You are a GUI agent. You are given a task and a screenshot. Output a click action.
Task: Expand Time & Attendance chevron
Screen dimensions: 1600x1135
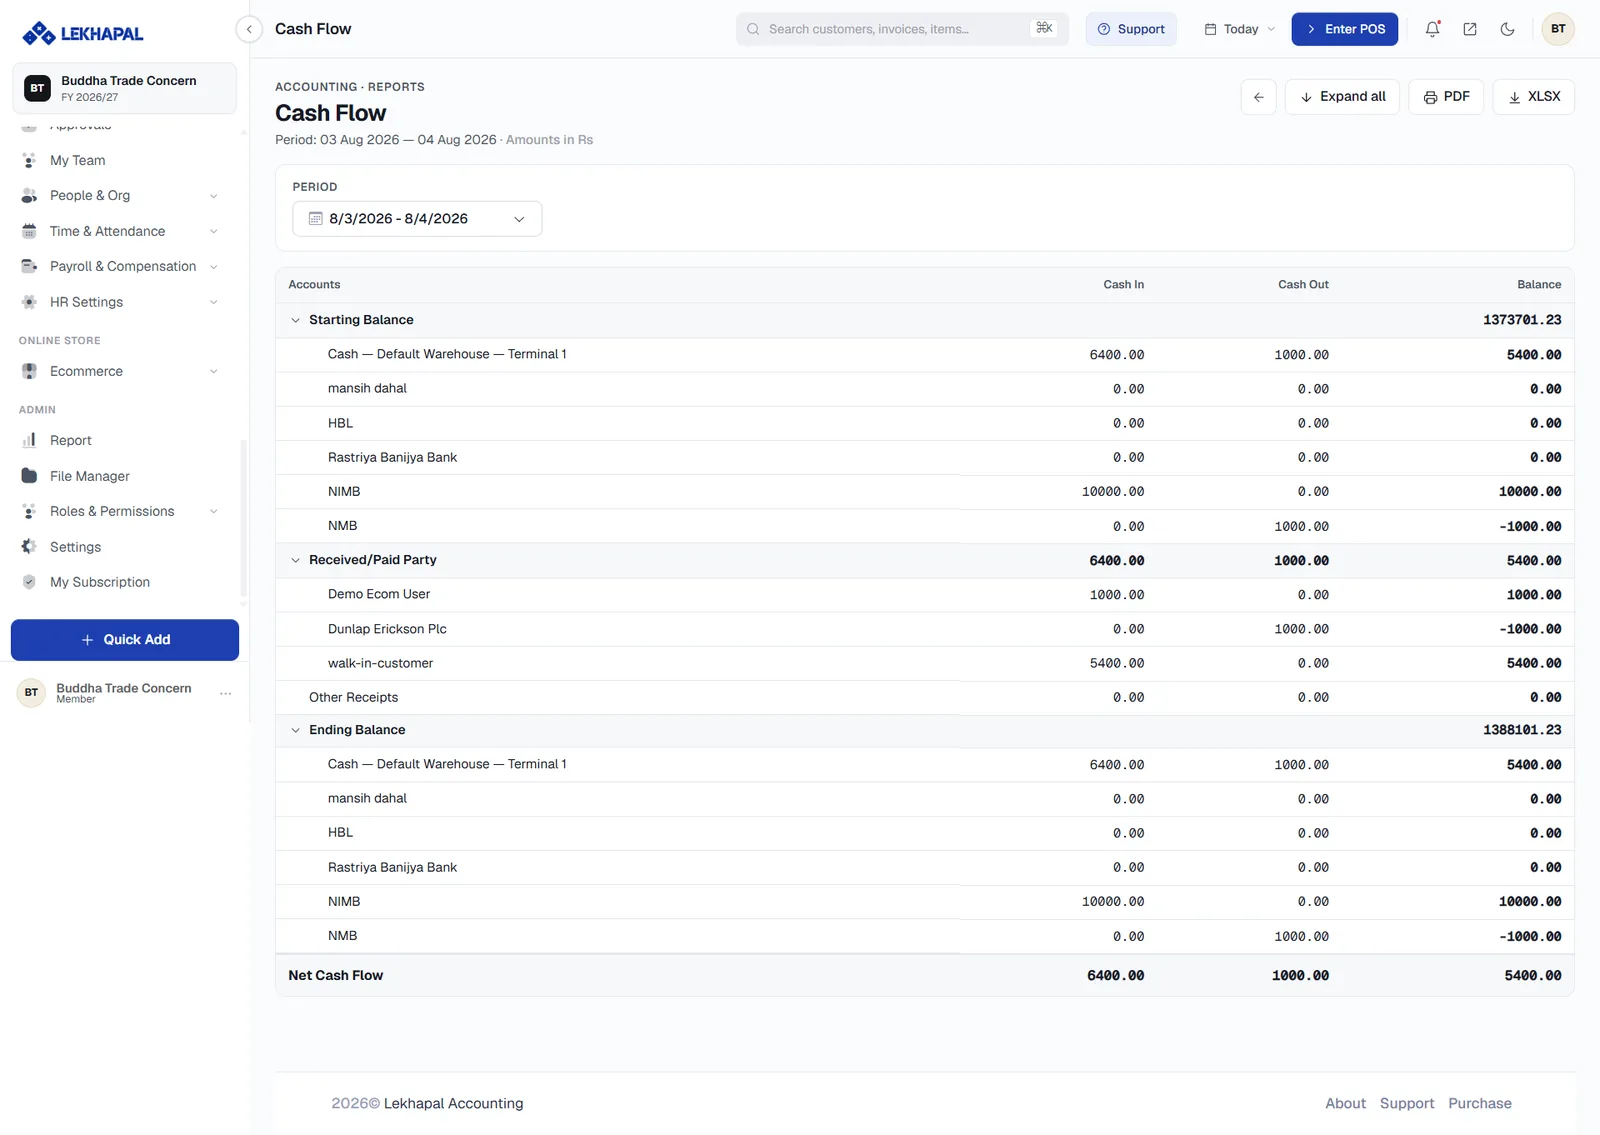pos(214,231)
